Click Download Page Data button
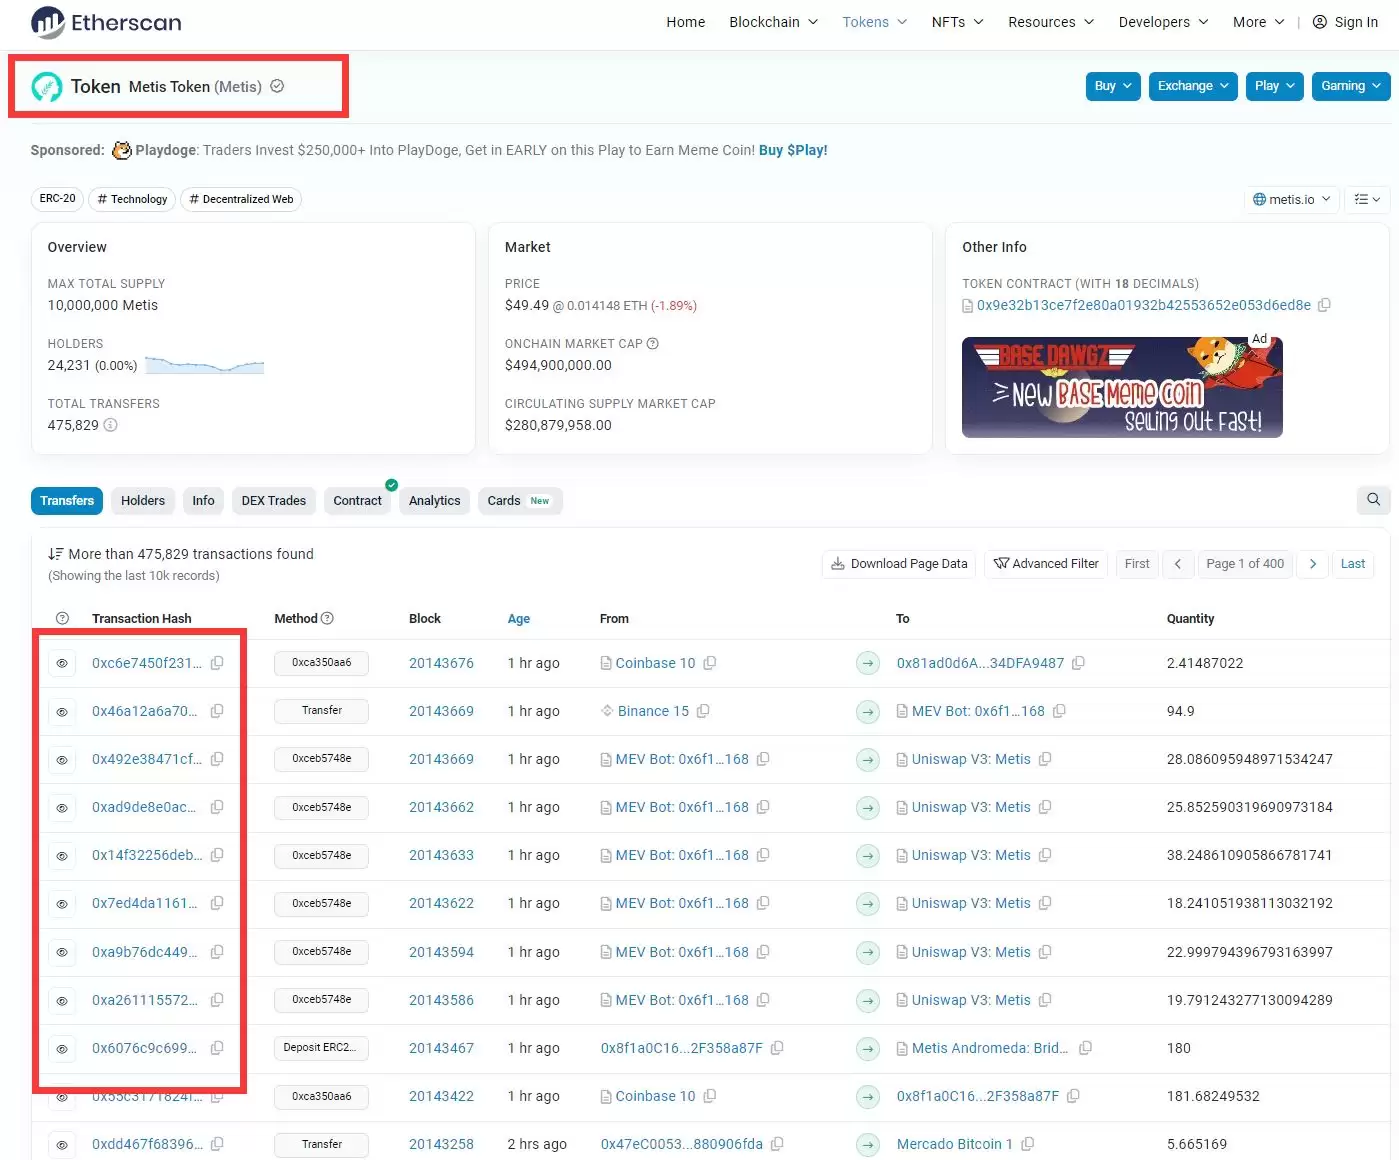Image resolution: width=1399 pixels, height=1160 pixels. pos(899,564)
